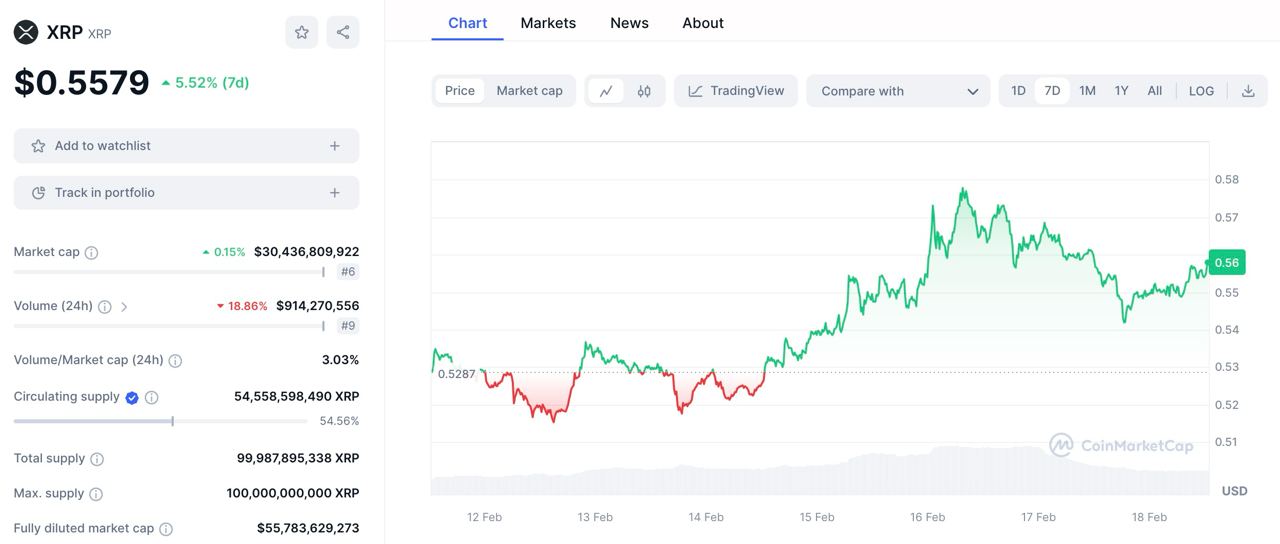This screenshot has width=1280, height=544.
Task: Click Track in portfolio button
Action: click(186, 193)
